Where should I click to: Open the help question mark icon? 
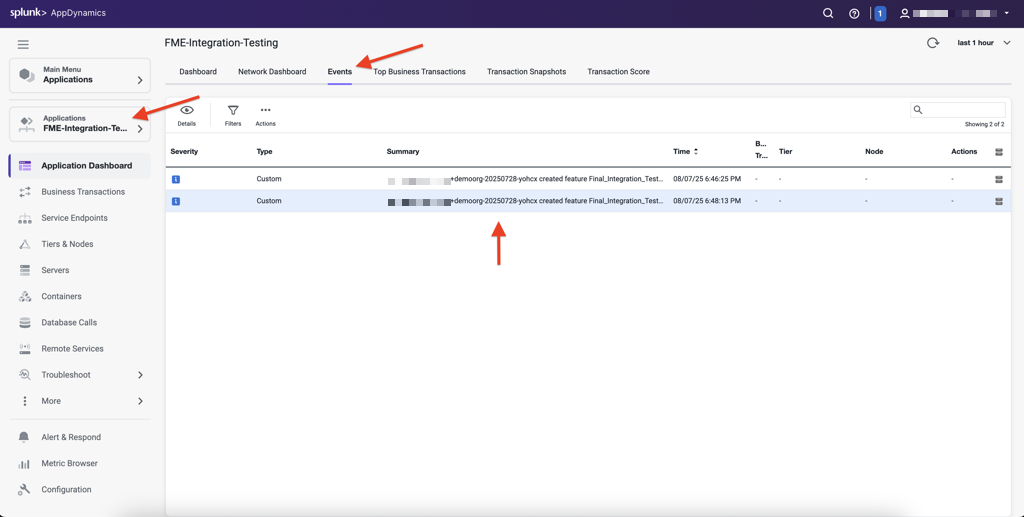854,14
